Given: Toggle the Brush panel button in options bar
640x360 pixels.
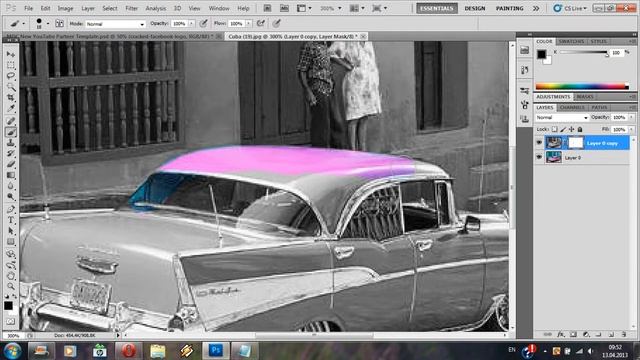Looking at the screenshot, I should [59, 24].
